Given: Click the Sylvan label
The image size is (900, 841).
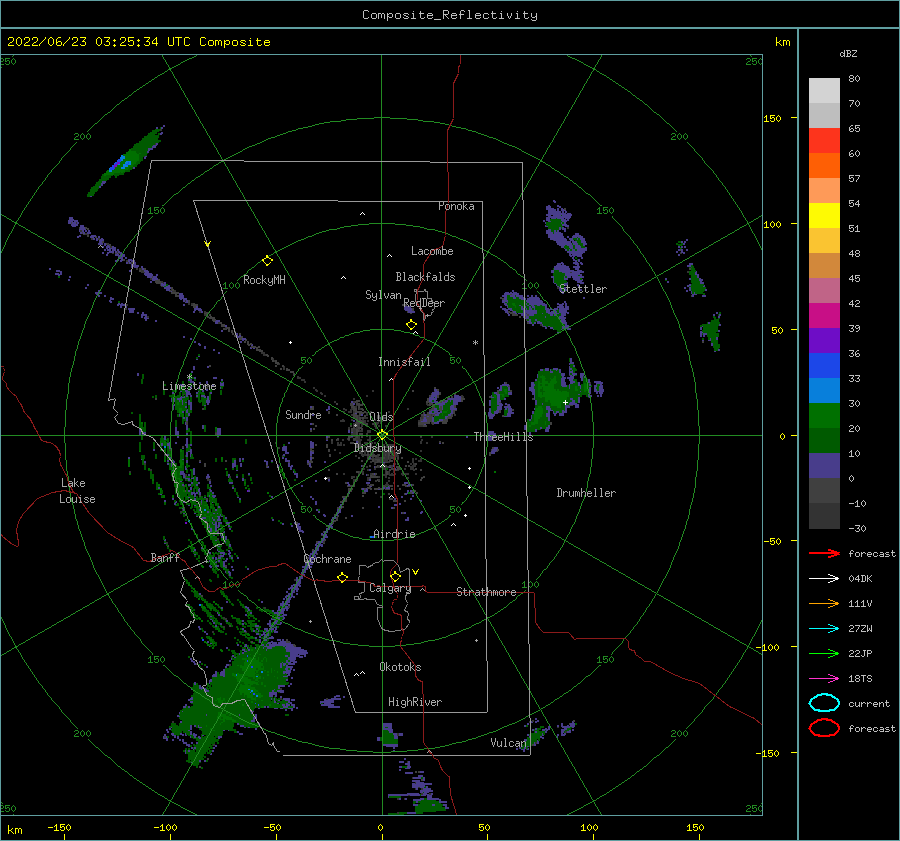Looking at the screenshot, I should (x=383, y=295).
